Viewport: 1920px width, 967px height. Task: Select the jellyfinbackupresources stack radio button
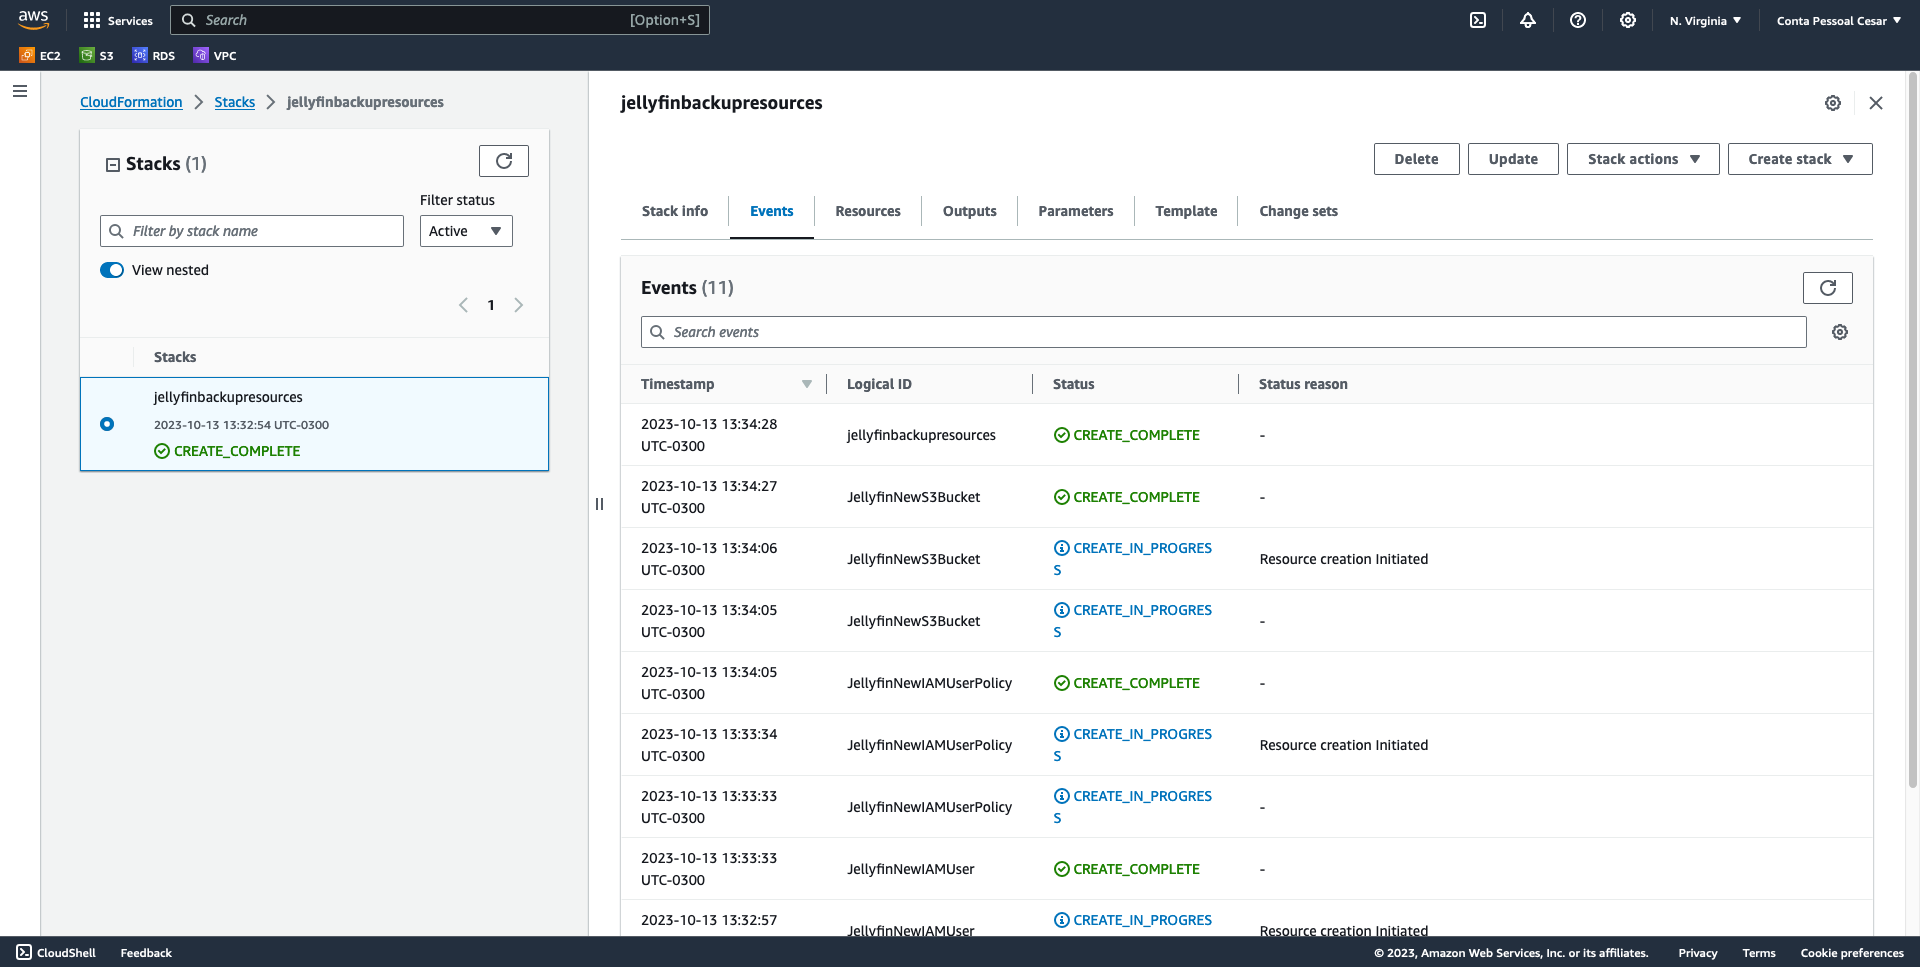[x=107, y=424]
